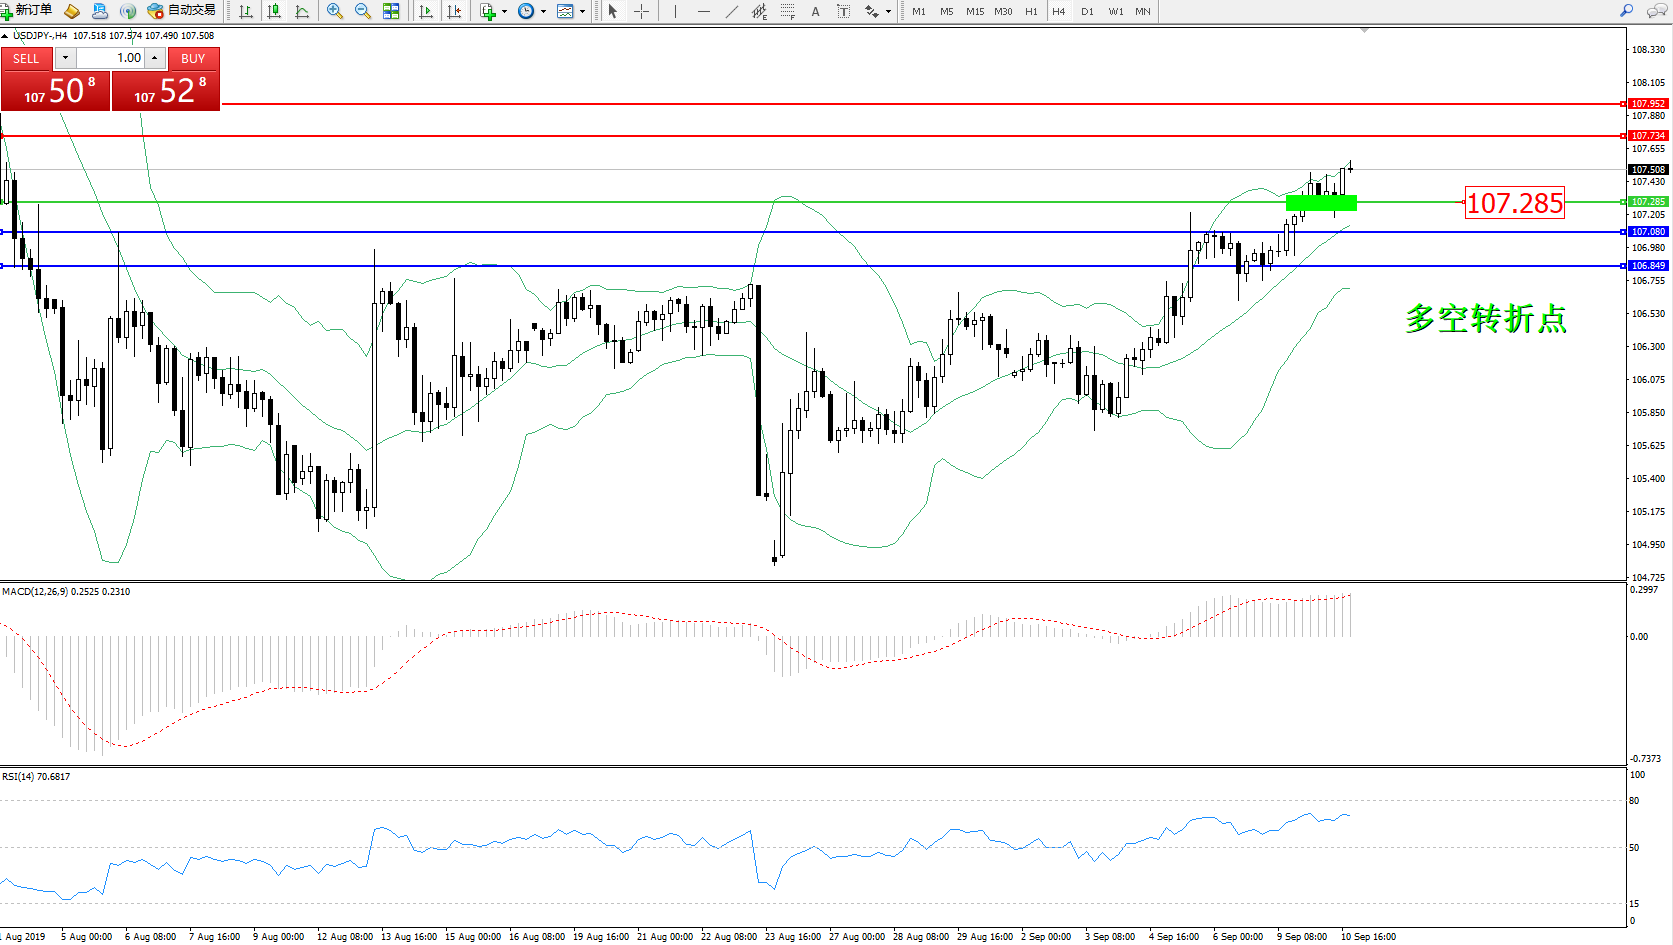Screen dimensions: 1673x945
Task: Click the Zoom In magnifier icon
Action: (x=334, y=11)
